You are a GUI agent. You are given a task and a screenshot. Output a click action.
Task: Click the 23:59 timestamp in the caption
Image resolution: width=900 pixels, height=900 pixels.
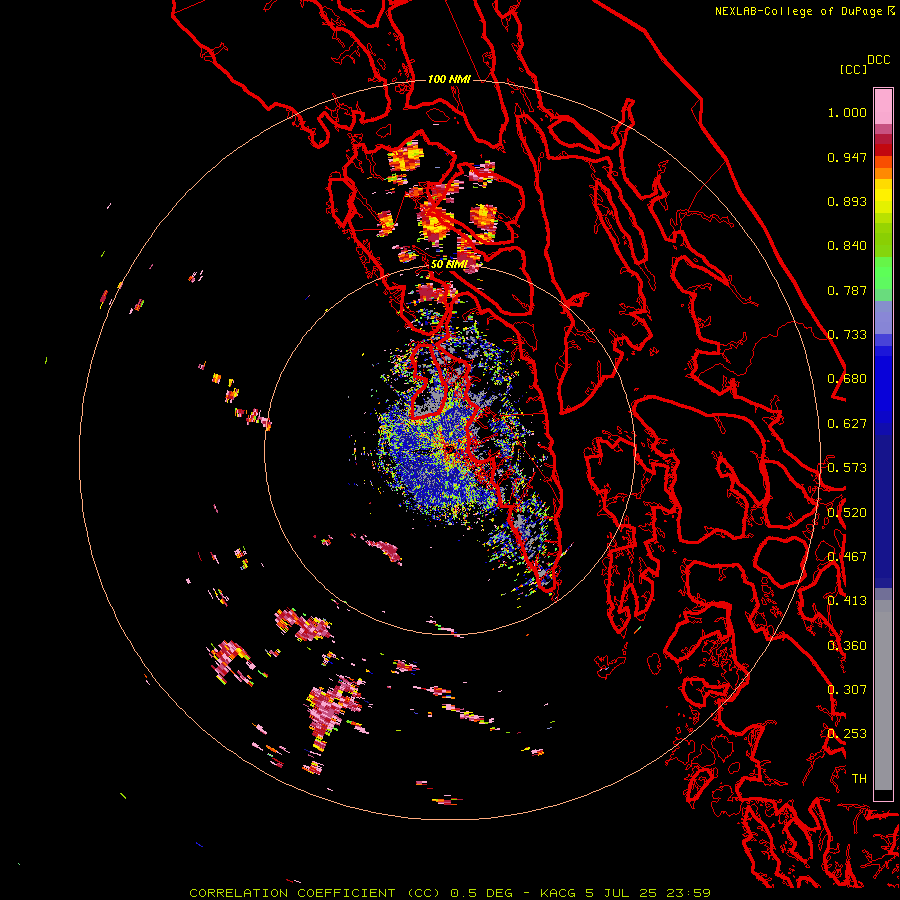[x=688, y=893]
